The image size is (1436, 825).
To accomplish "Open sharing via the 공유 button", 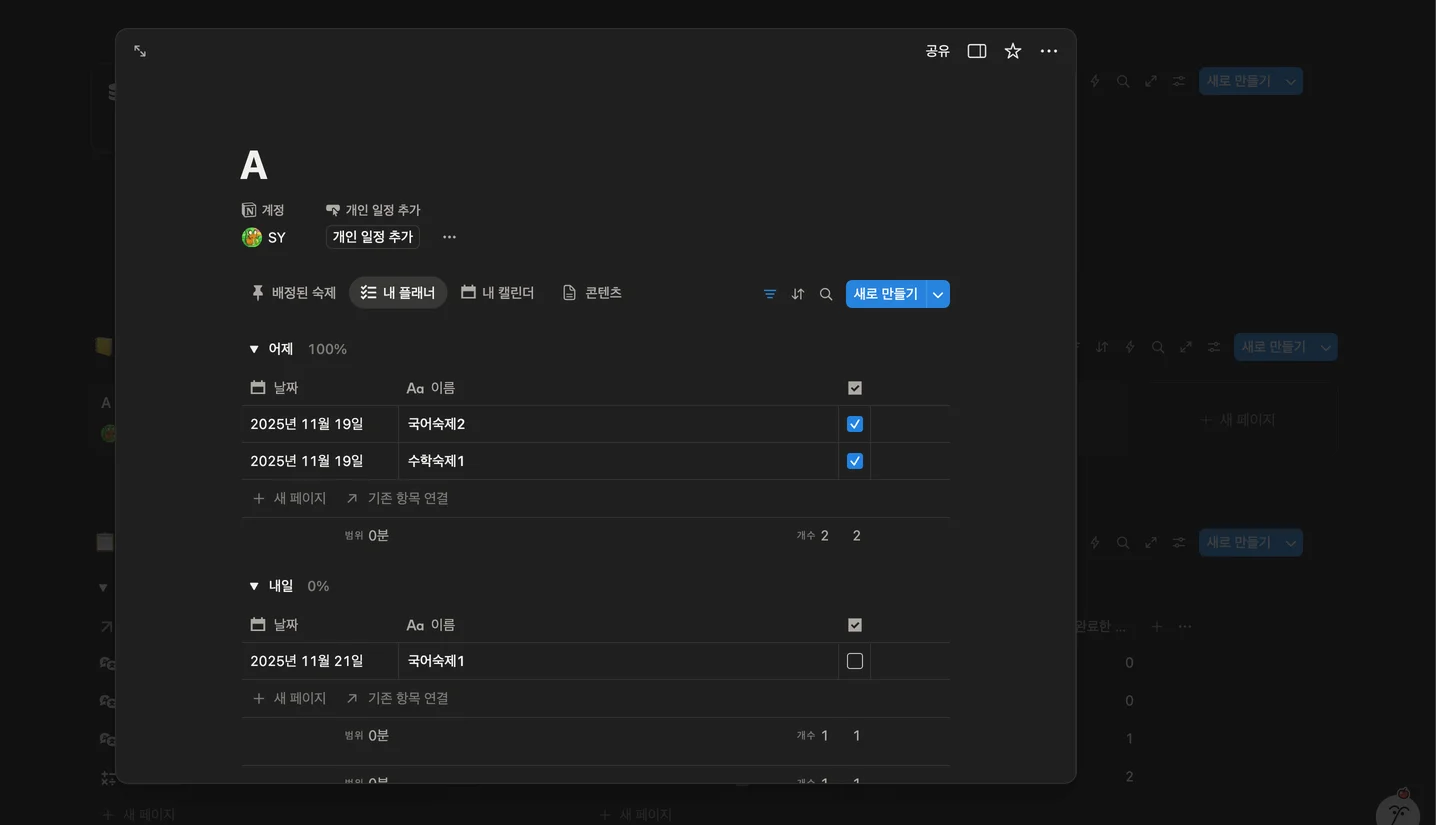I will (937, 50).
